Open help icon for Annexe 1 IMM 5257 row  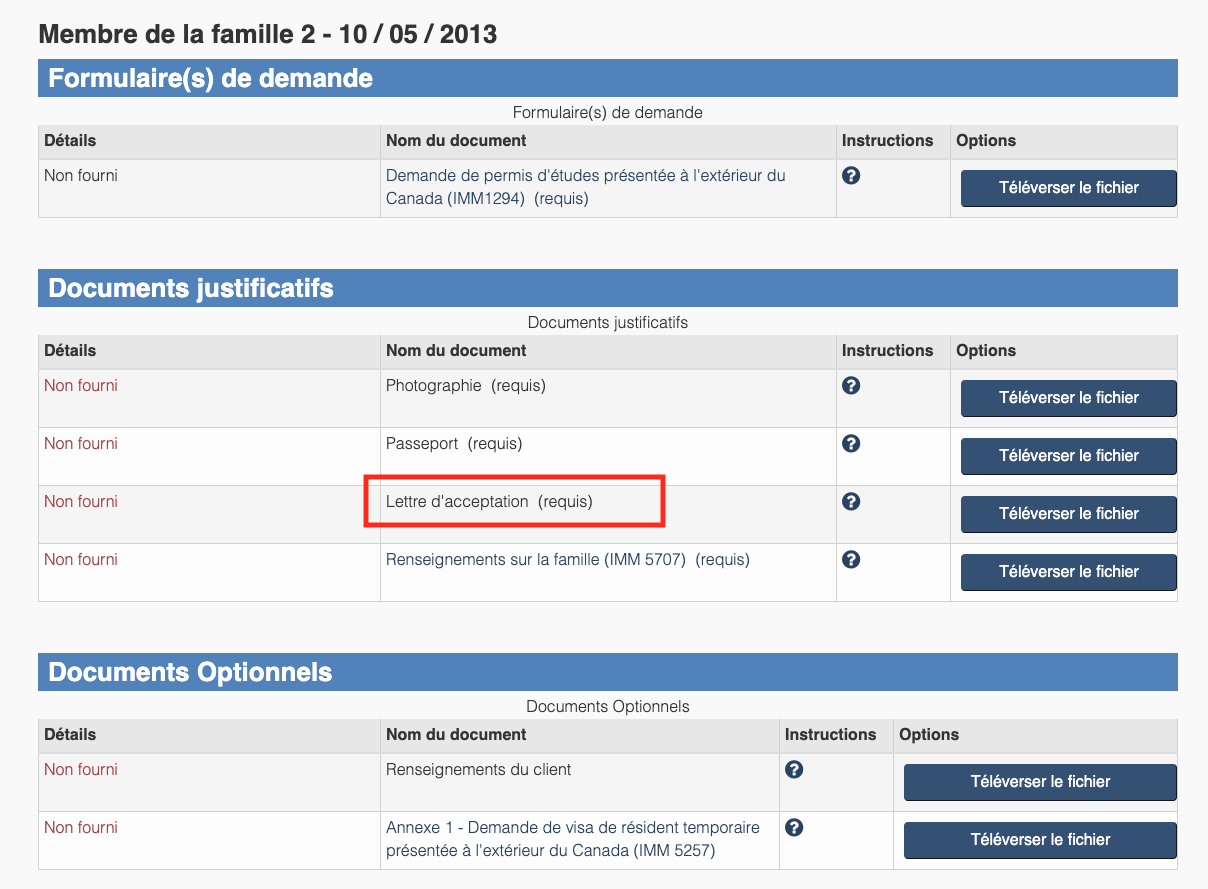(x=794, y=828)
